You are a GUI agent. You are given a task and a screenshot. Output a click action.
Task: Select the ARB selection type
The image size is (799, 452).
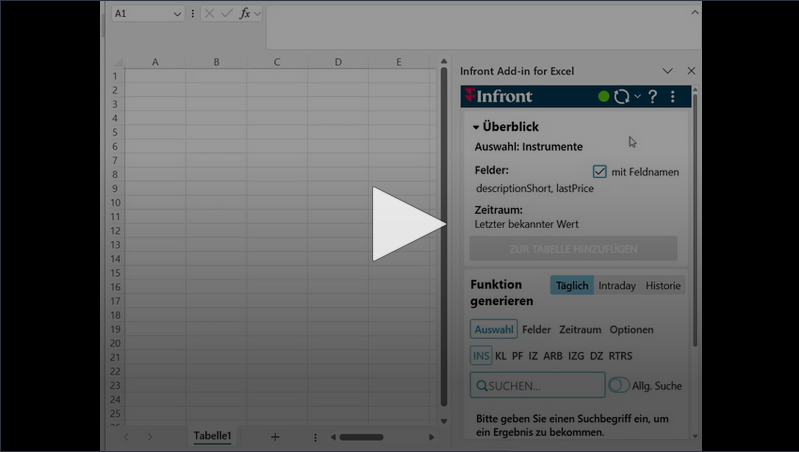click(553, 356)
